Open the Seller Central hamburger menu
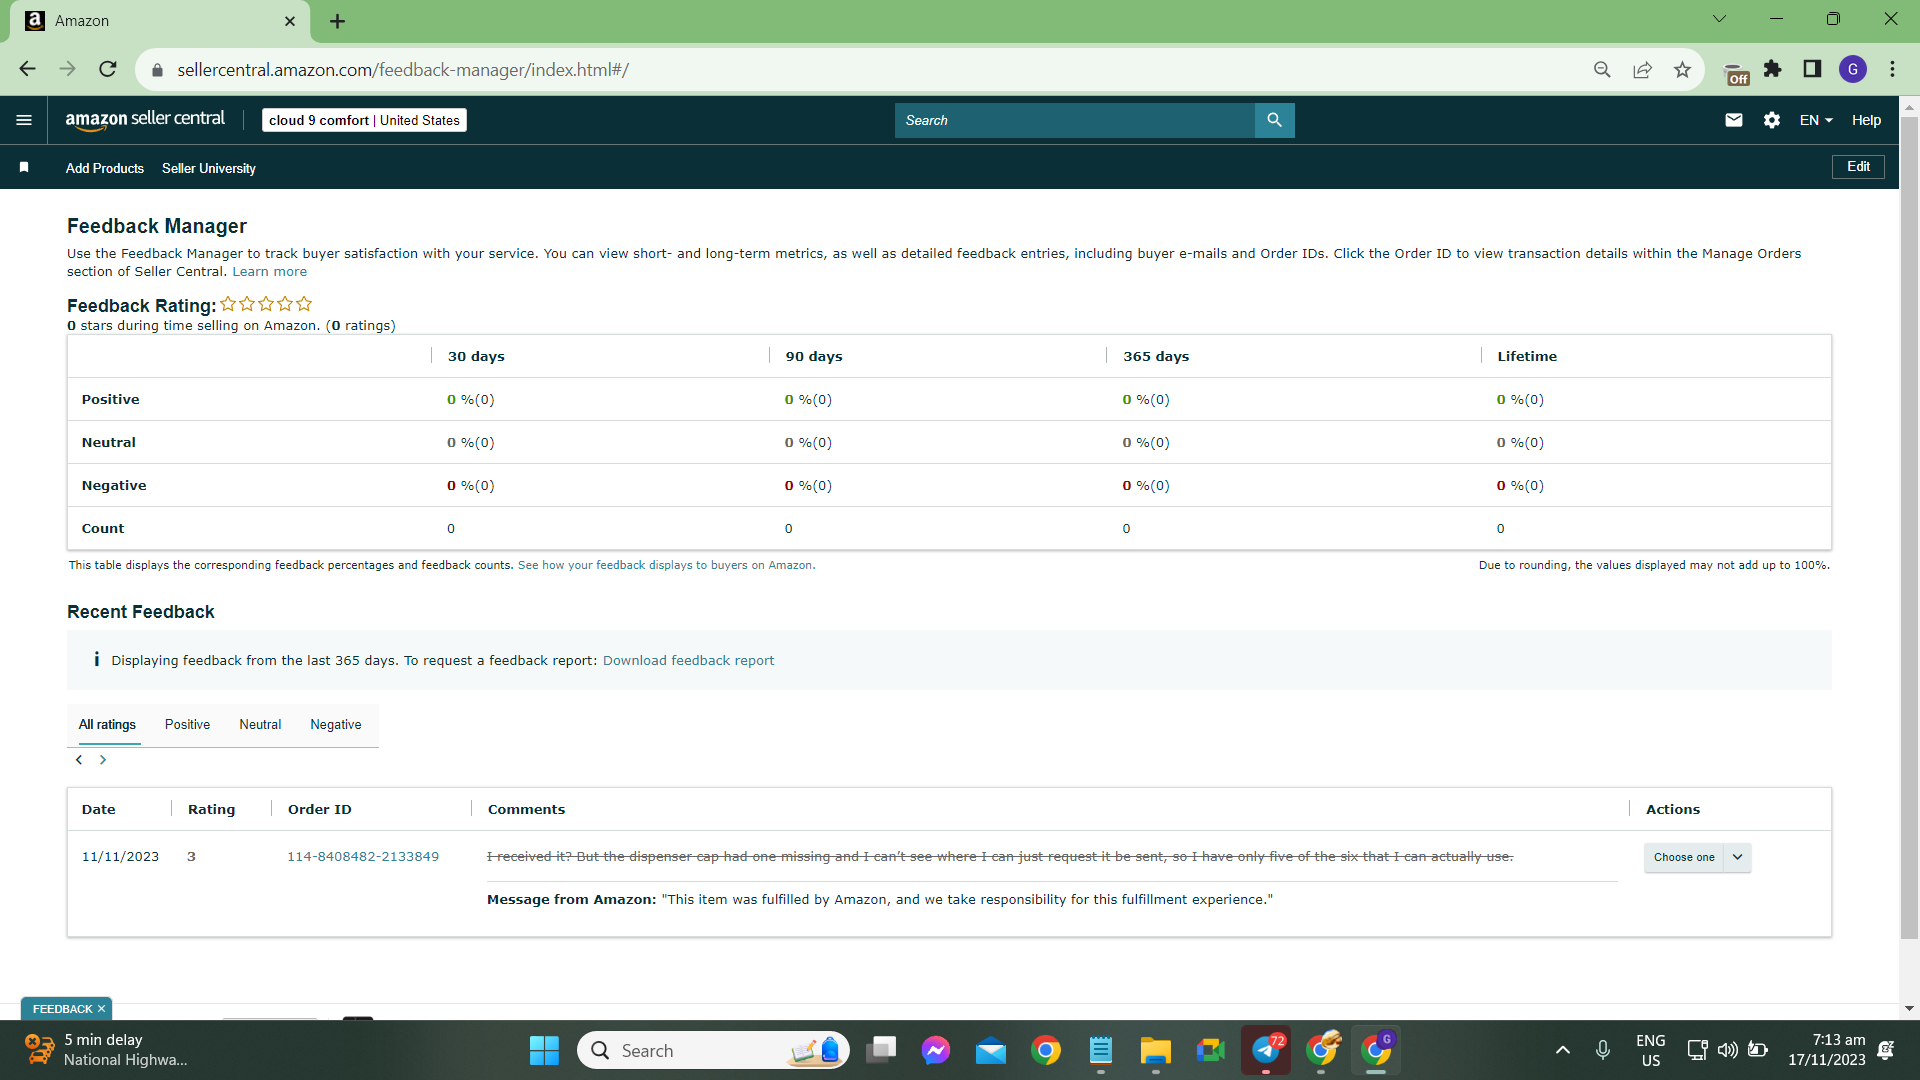Screen dimensions: 1920x1080 tap(24, 120)
